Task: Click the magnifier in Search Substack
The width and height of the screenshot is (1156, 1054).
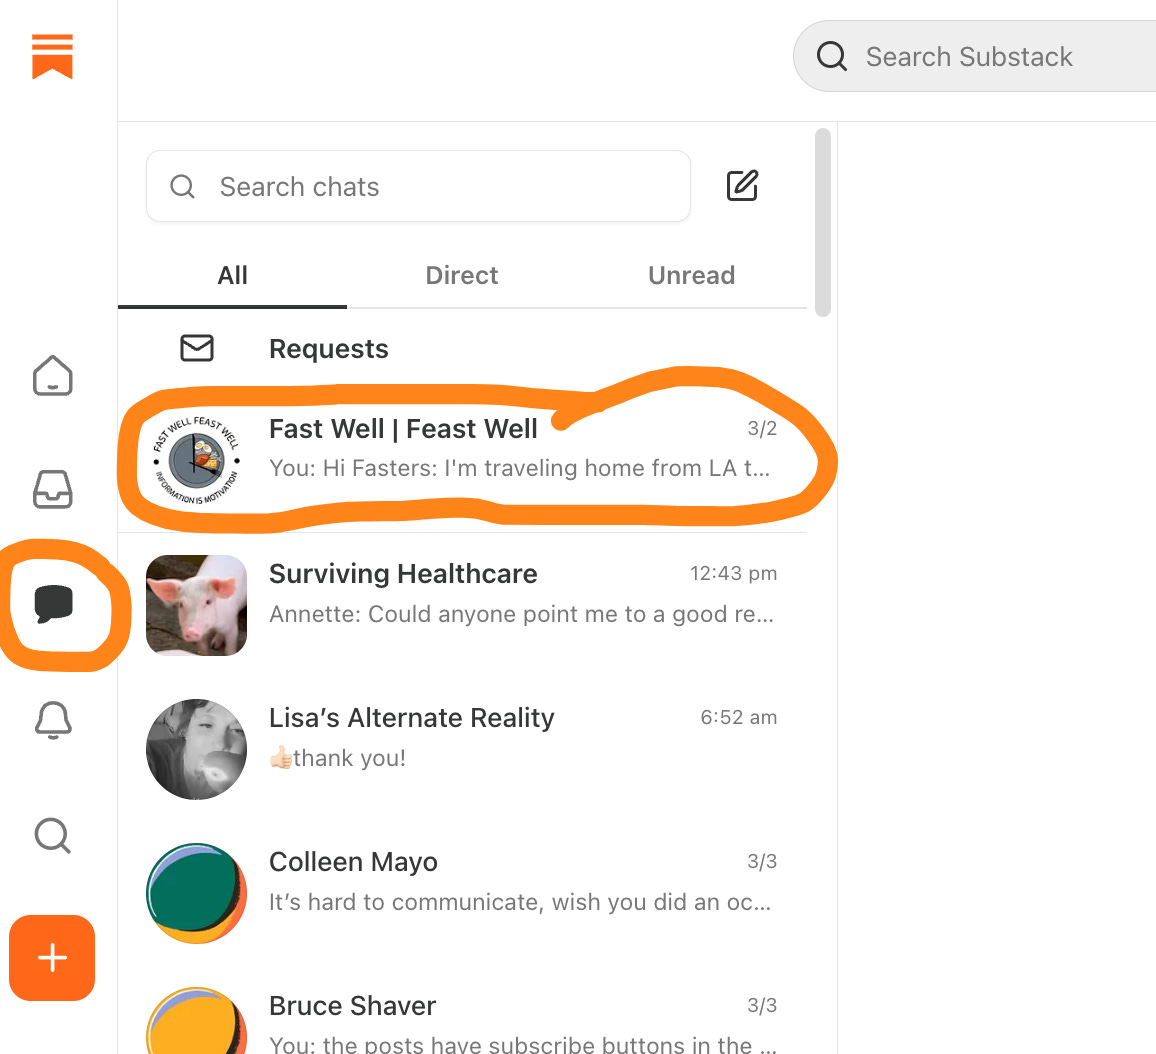Action: [832, 56]
